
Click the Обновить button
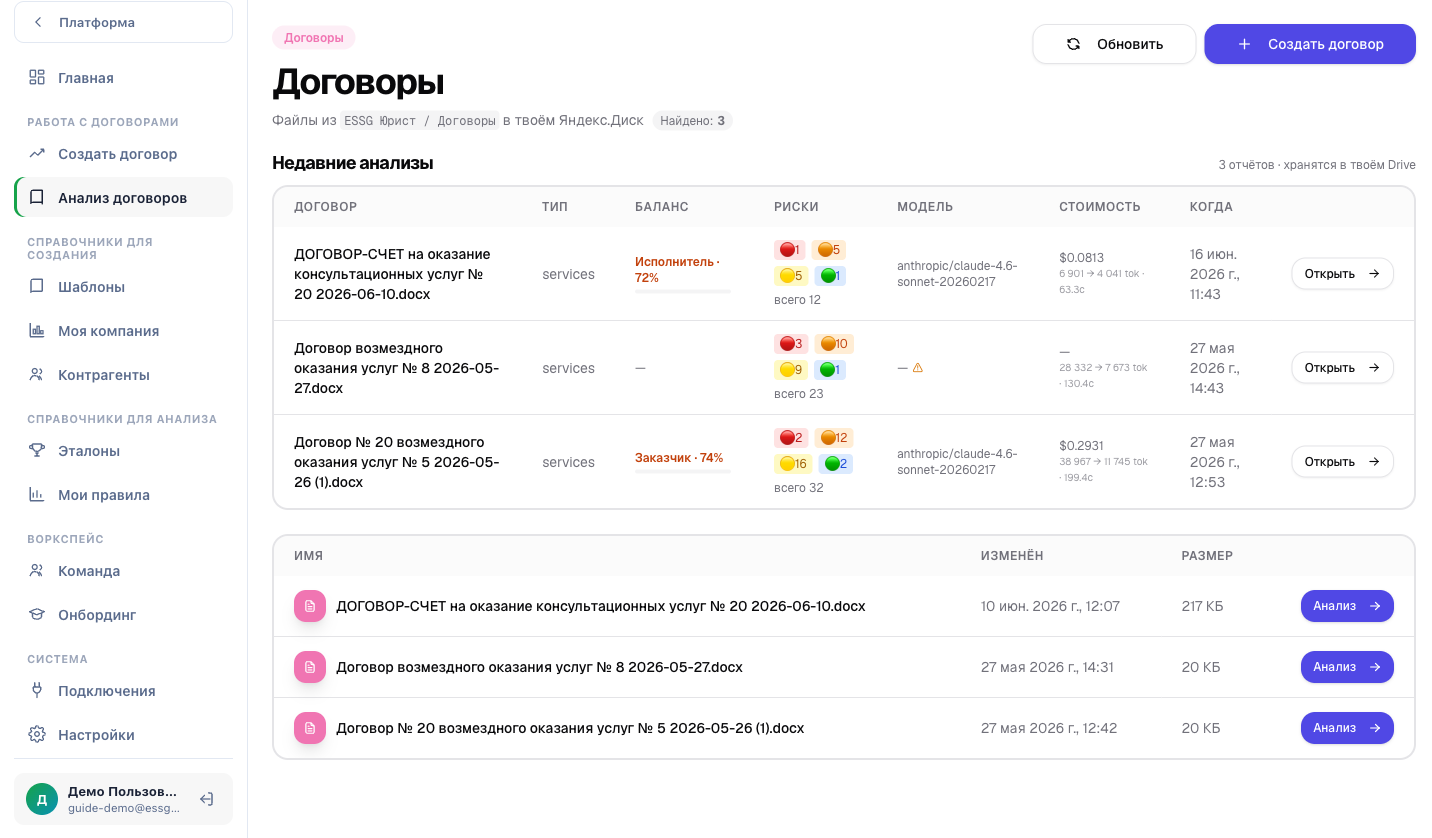[1114, 44]
